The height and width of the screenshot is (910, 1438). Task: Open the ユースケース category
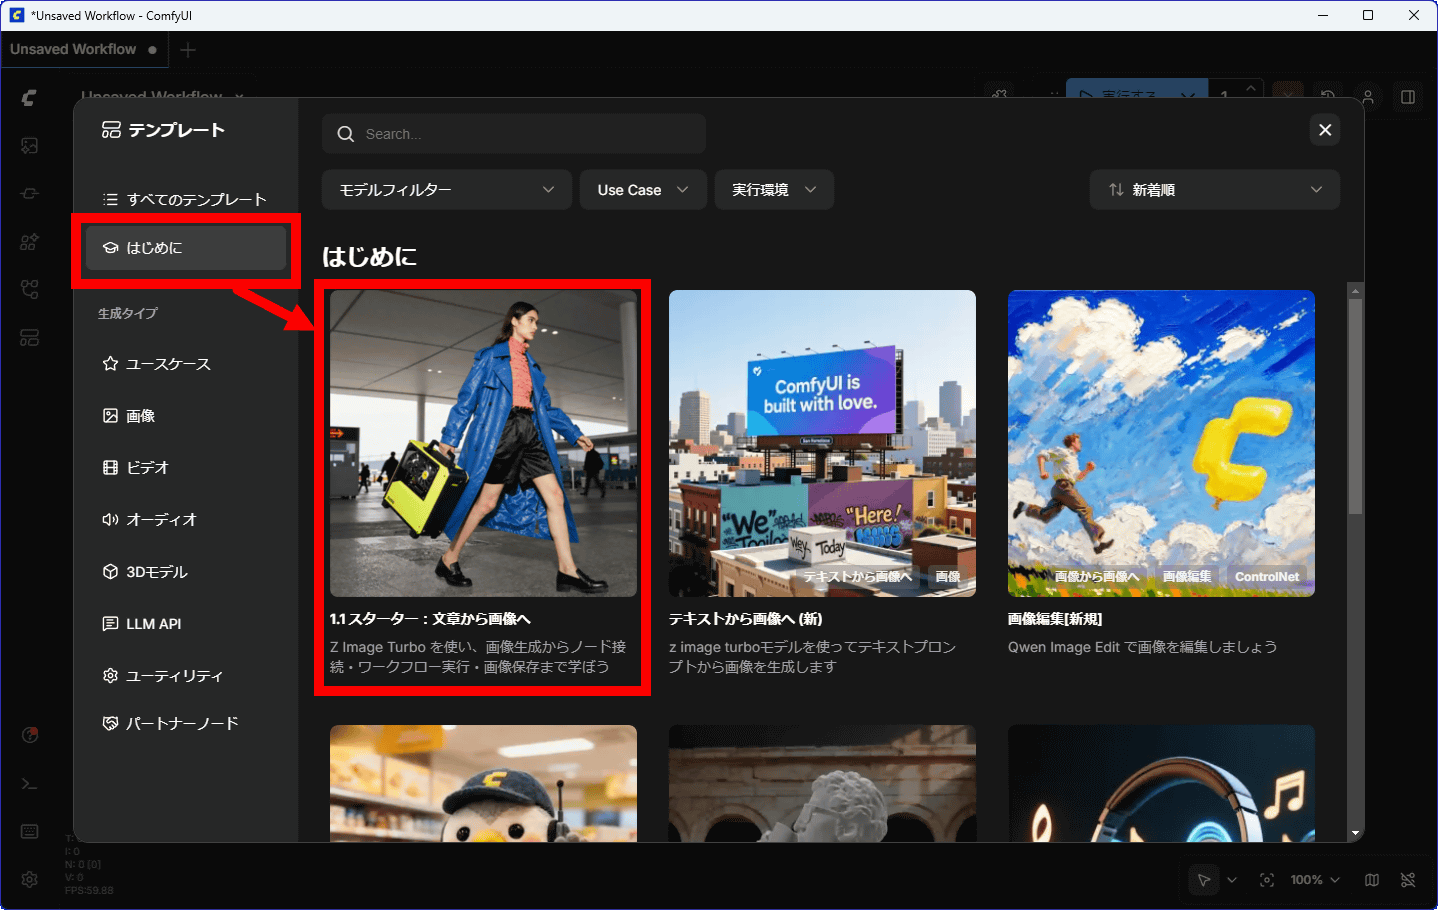(x=168, y=364)
